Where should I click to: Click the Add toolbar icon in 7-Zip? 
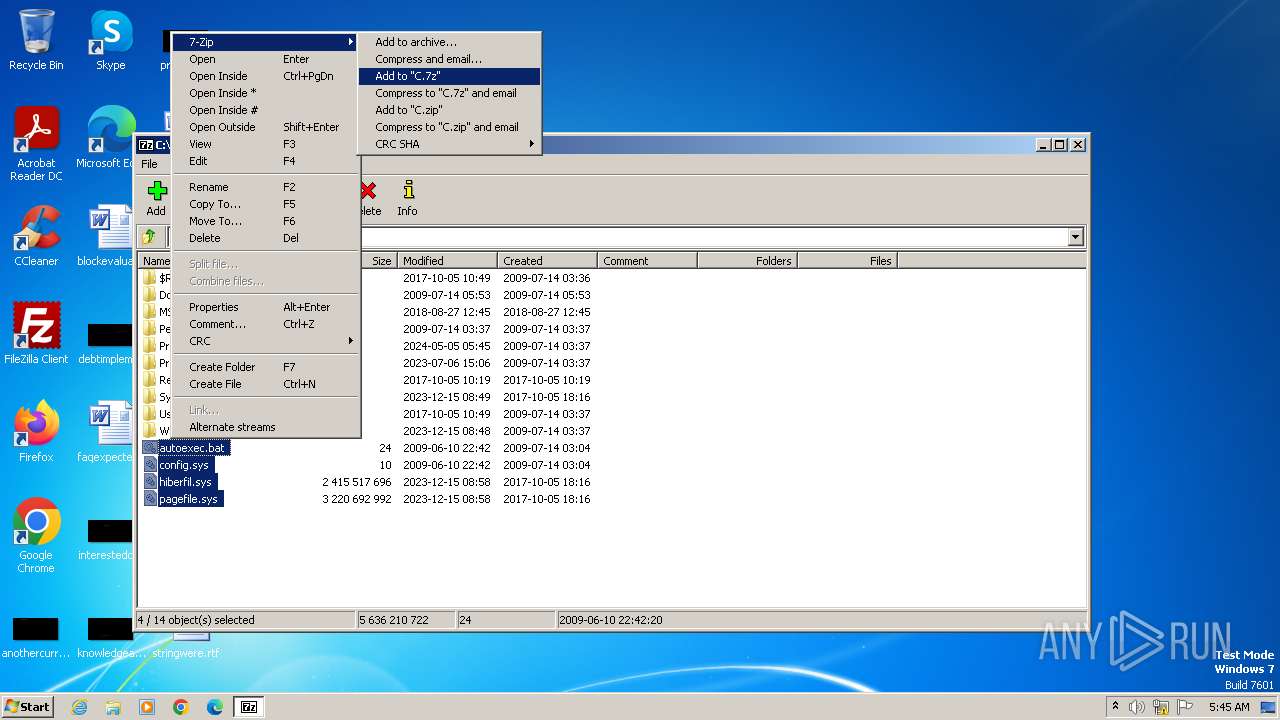(x=156, y=198)
